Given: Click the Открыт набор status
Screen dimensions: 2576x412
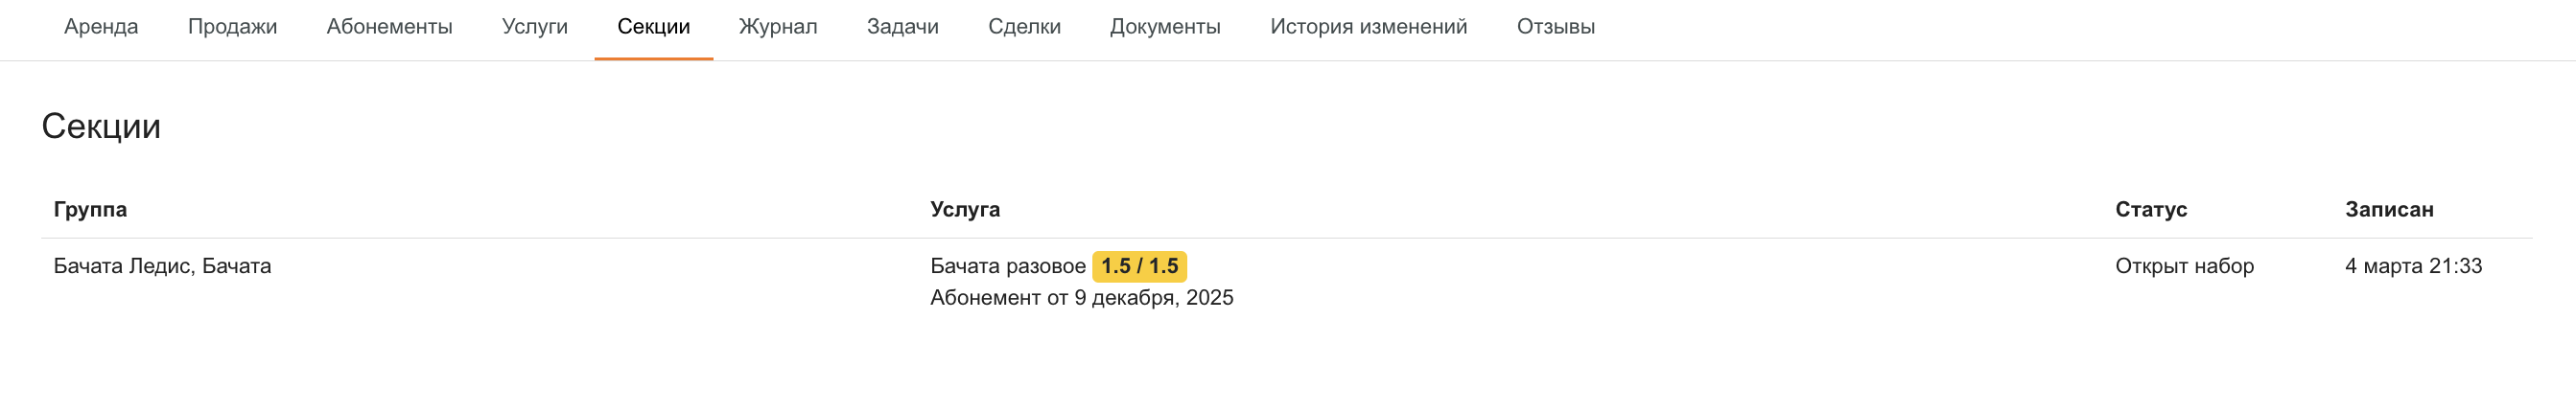Looking at the screenshot, I should click(x=2184, y=266).
